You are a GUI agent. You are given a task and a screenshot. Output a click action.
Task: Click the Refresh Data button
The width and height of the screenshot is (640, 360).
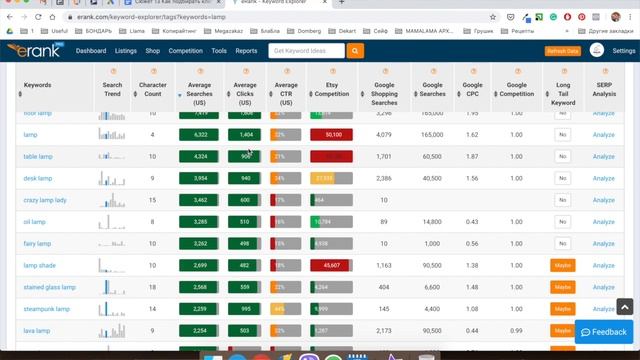click(x=562, y=51)
